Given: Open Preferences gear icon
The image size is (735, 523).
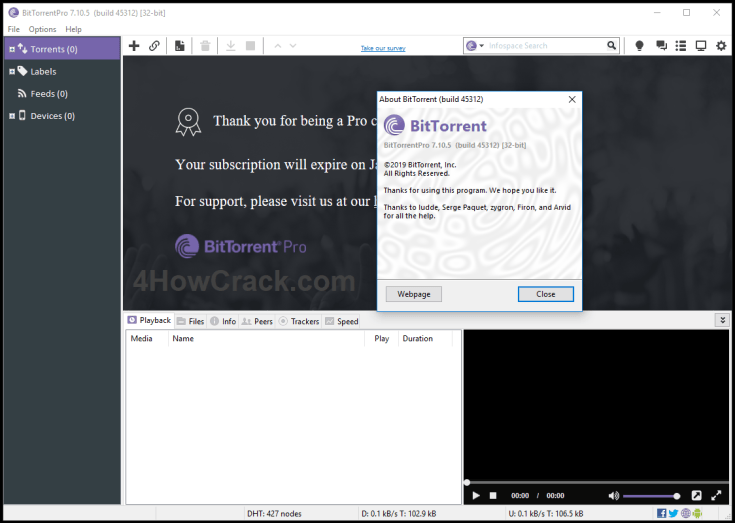Looking at the screenshot, I should click(721, 45).
